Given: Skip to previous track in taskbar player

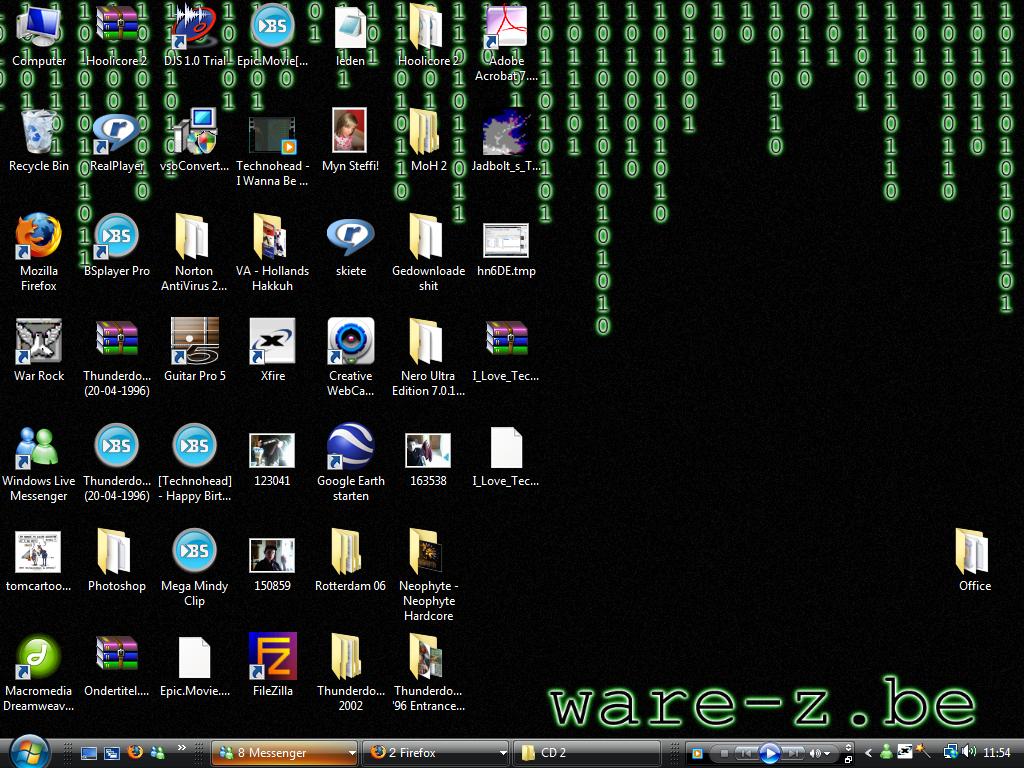Looking at the screenshot, I should point(745,754).
